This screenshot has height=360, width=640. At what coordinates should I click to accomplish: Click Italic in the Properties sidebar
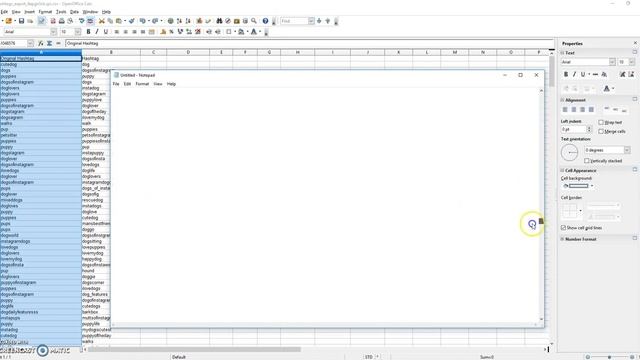click(x=574, y=74)
